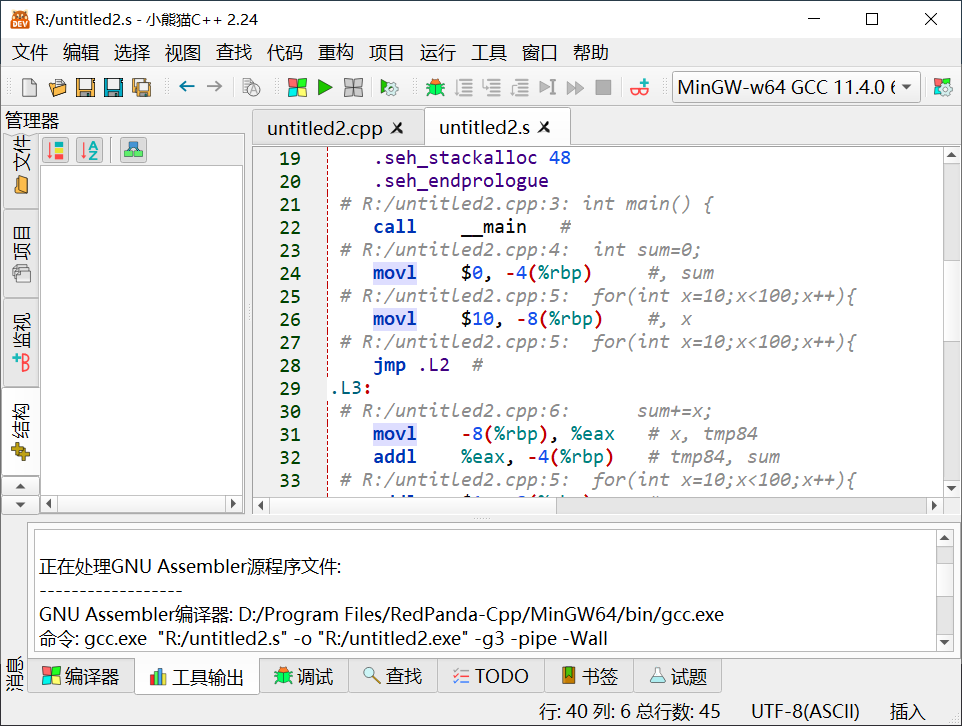Open the TODO bottom tab
The image size is (962, 726).
pos(490,676)
